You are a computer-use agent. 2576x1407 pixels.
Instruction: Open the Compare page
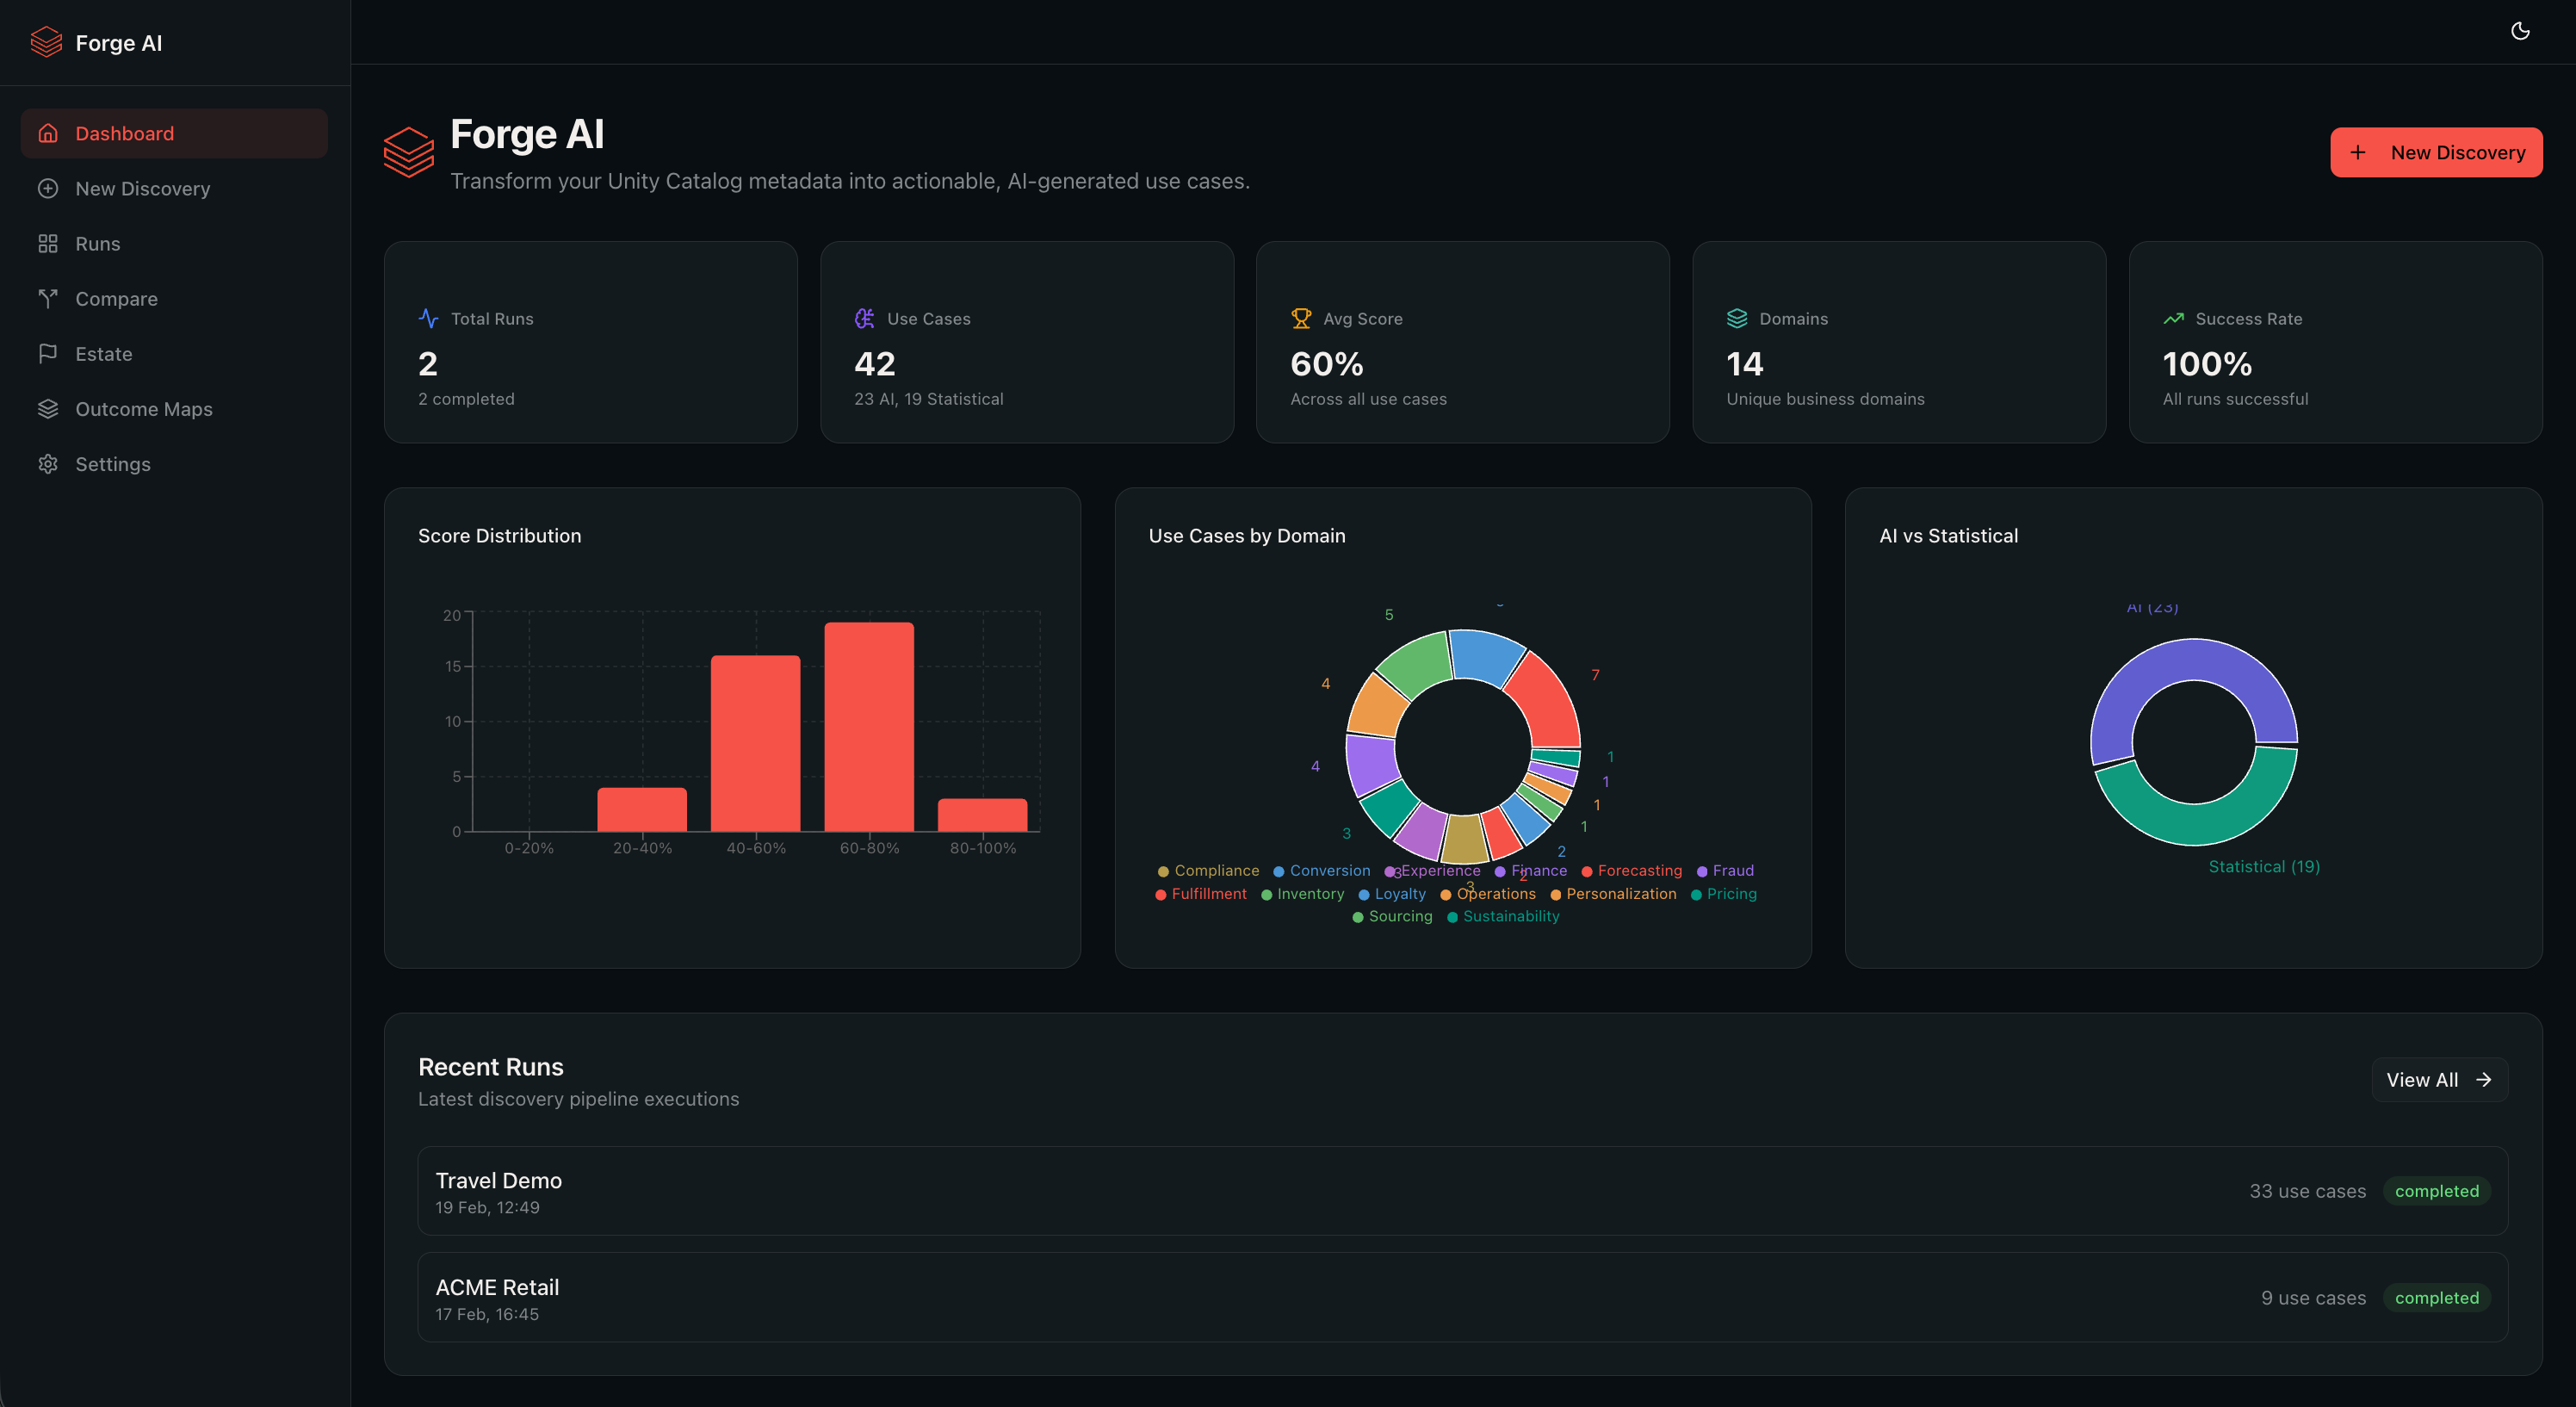coord(174,298)
